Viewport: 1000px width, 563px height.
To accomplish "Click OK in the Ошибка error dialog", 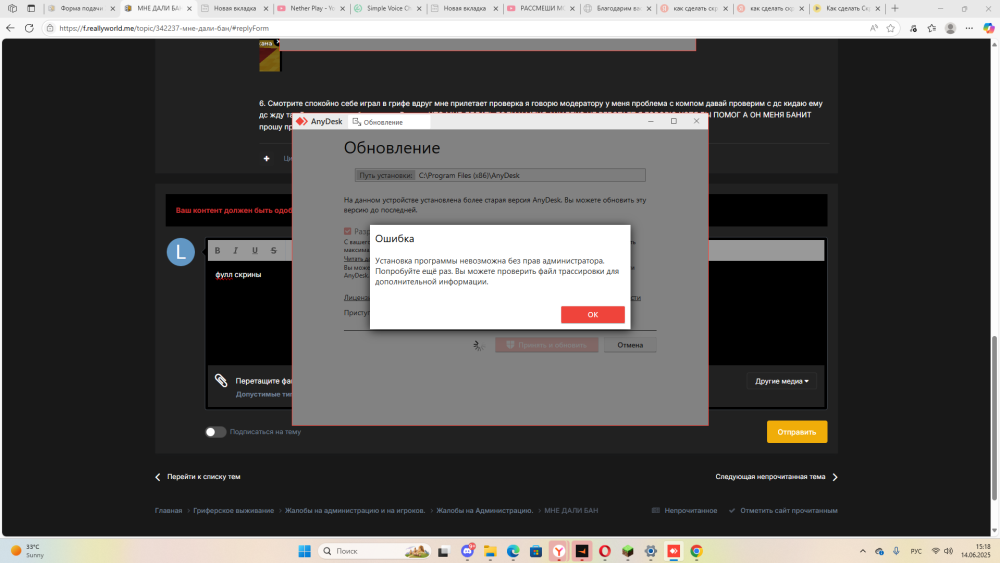I will (592, 314).
